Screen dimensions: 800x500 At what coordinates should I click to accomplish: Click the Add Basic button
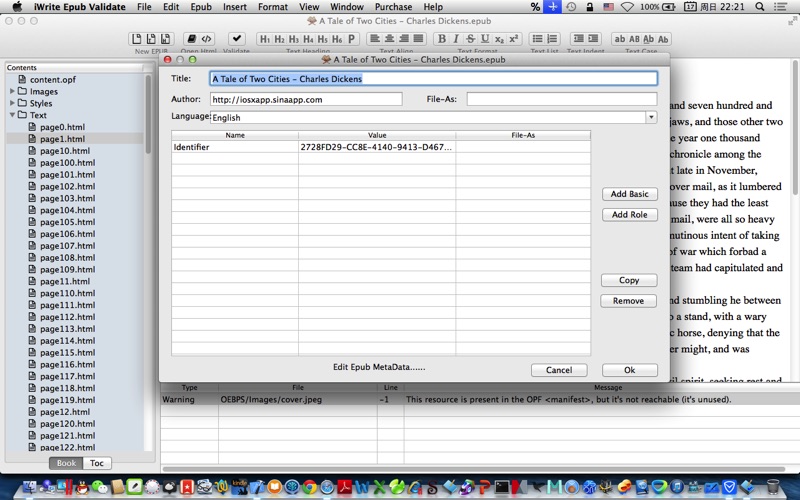tap(630, 194)
